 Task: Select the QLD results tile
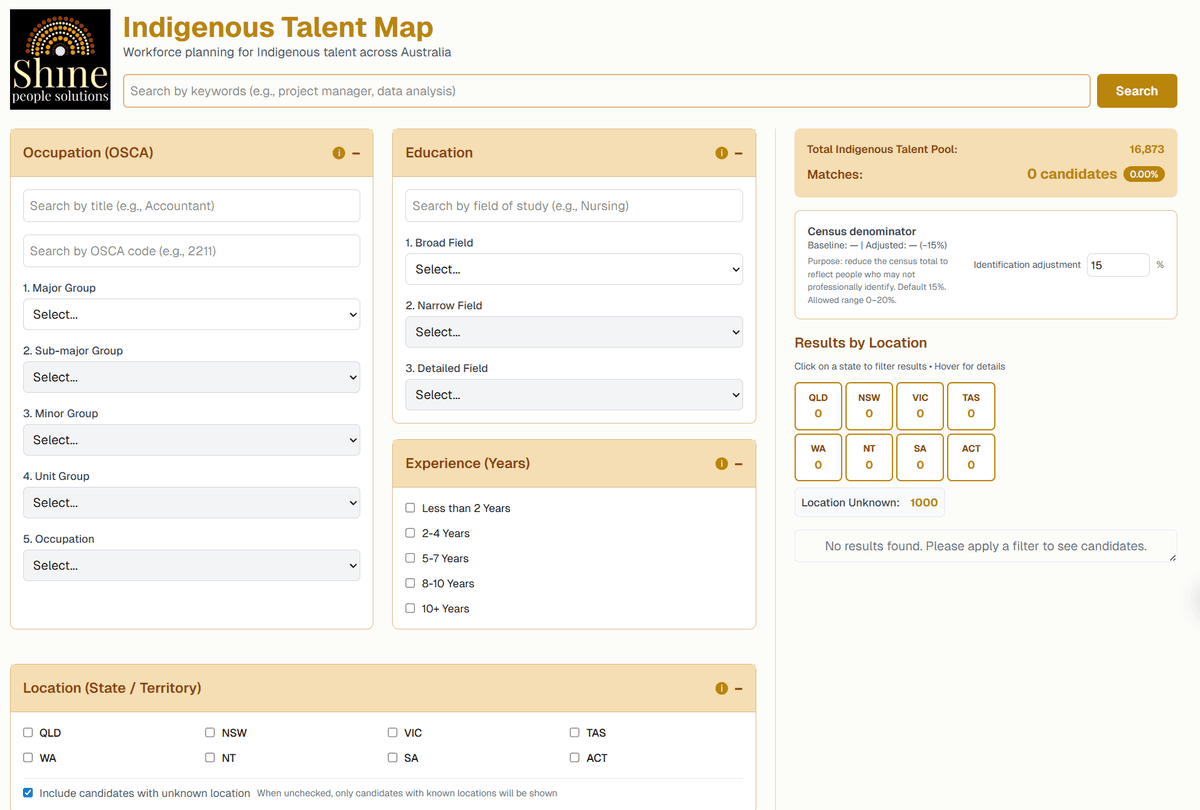(817, 405)
